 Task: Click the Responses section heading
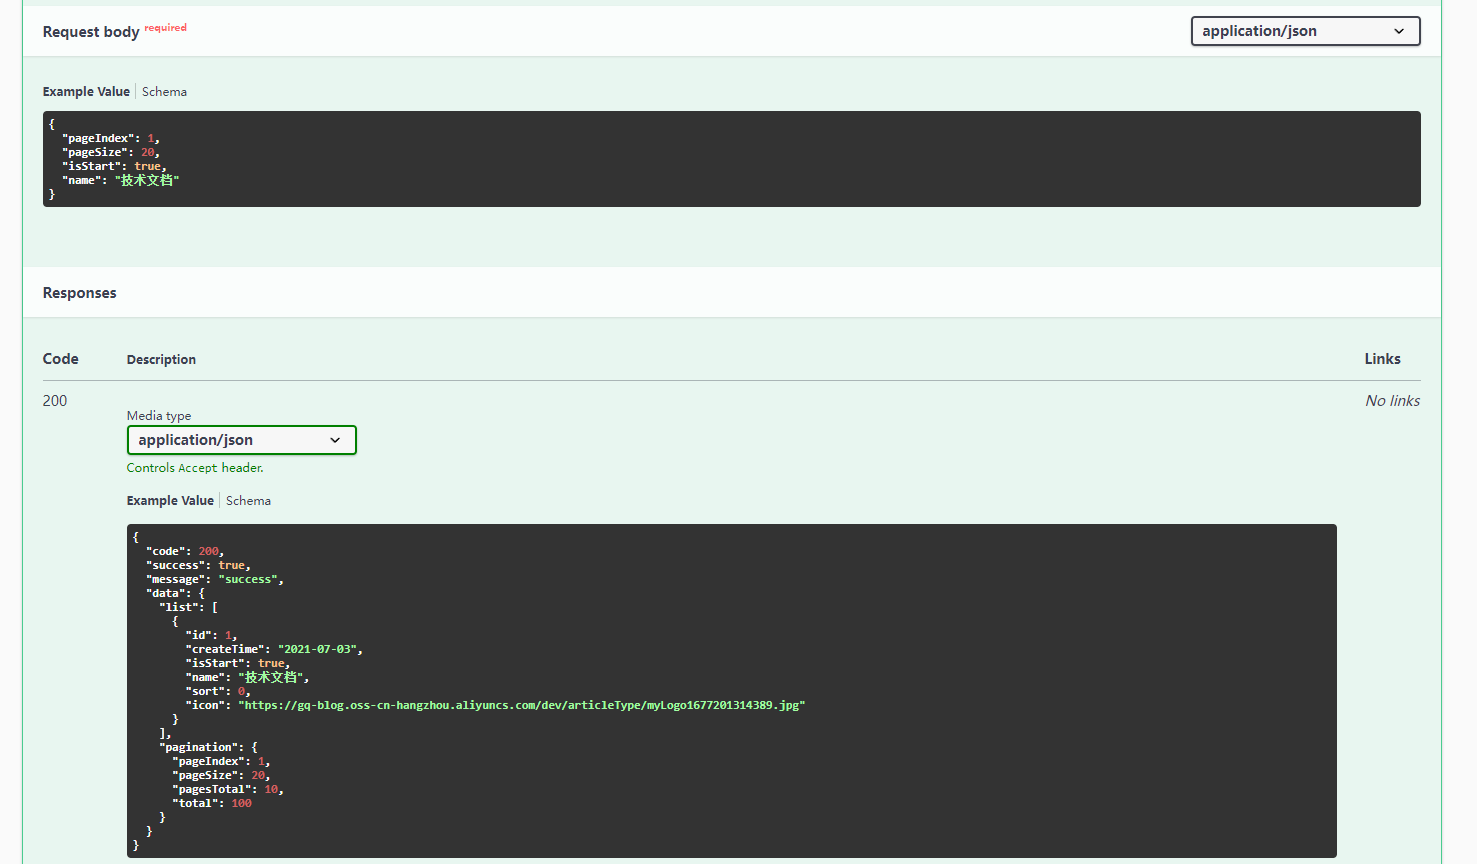tap(80, 293)
